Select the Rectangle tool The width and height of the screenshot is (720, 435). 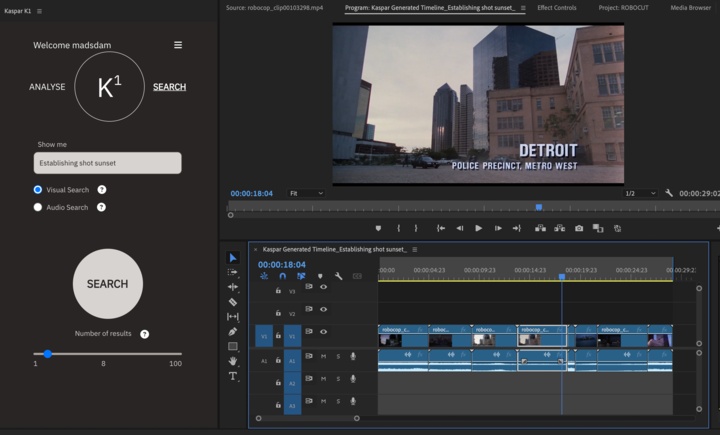[233, 346]
